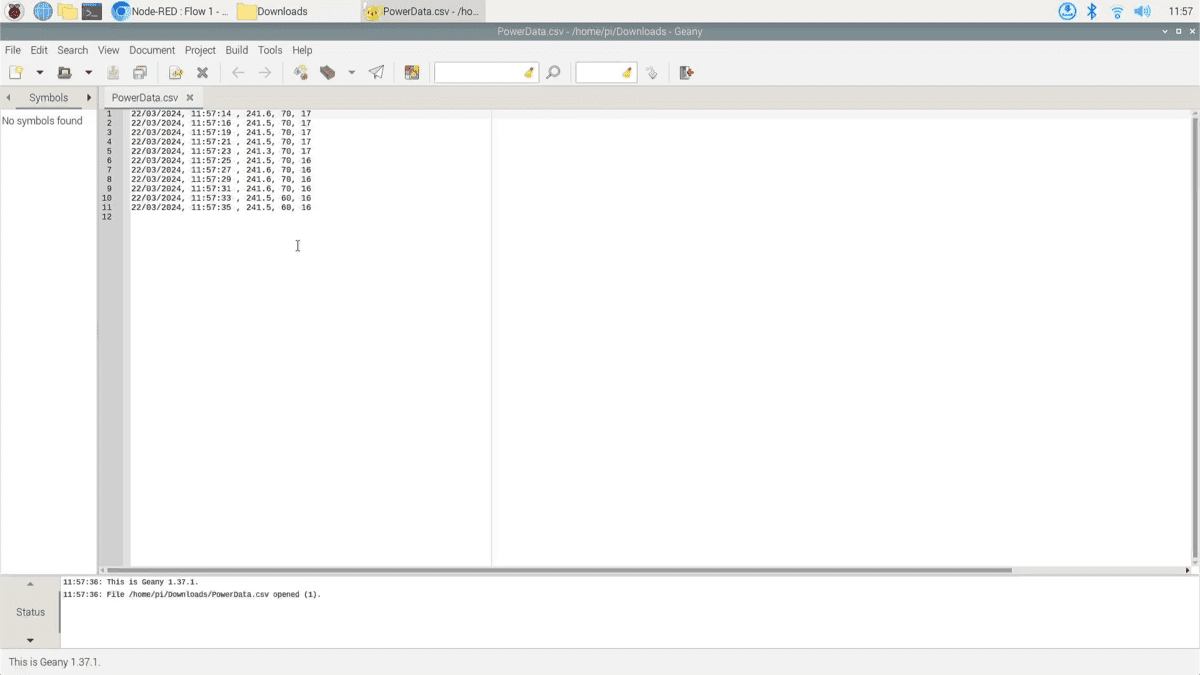Save the PowerData.csv file
The height and width of the screenshot is (675, 1200).
[112, 72]
